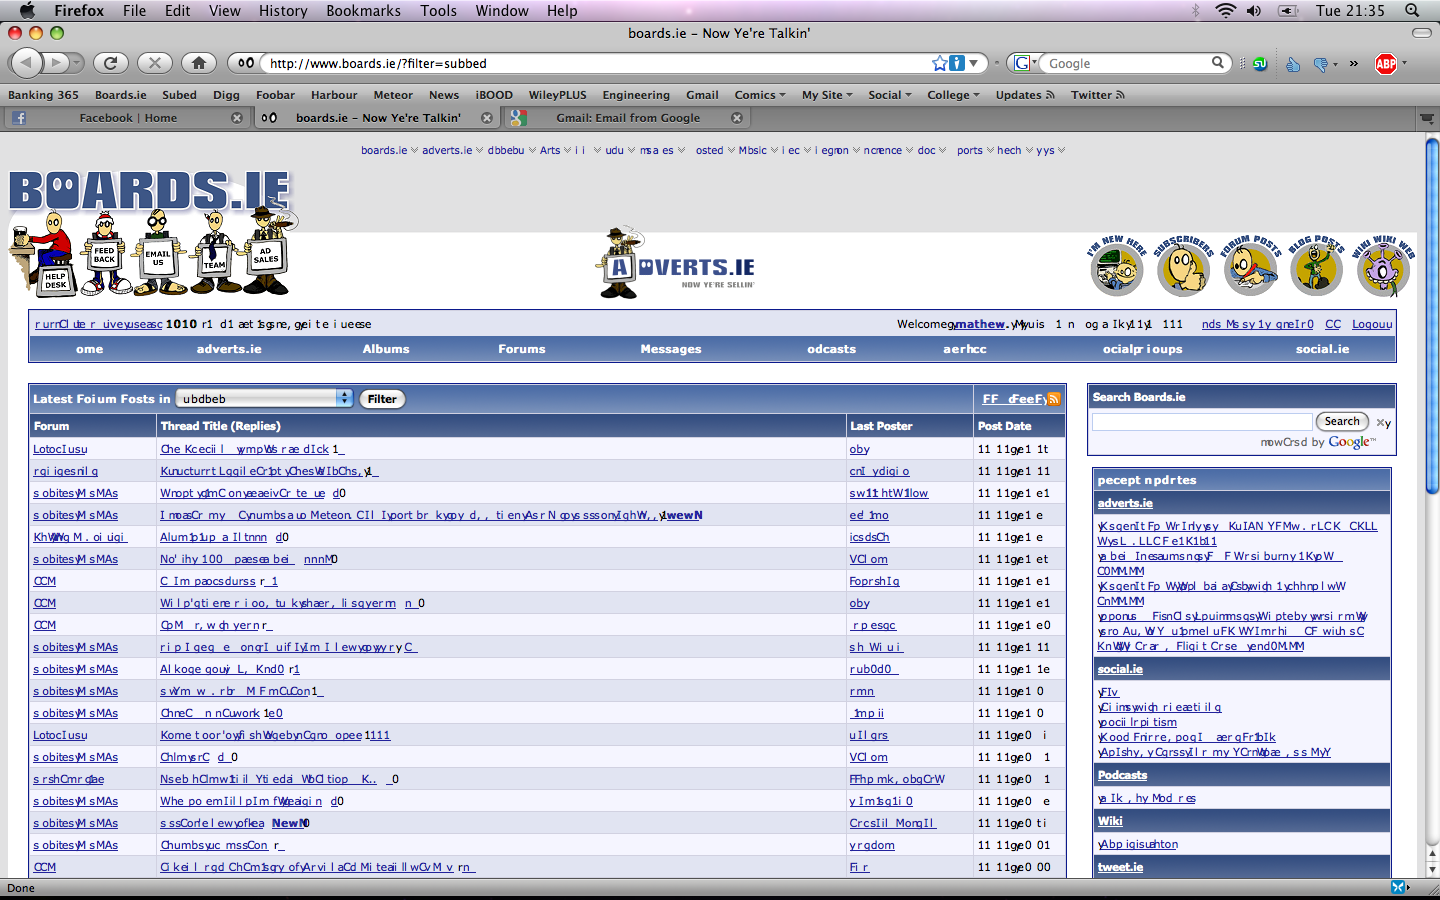This screenshot has width=1440, height=900.
Task: Click the volume icon in the menu bar
Action: [1254, 10]
